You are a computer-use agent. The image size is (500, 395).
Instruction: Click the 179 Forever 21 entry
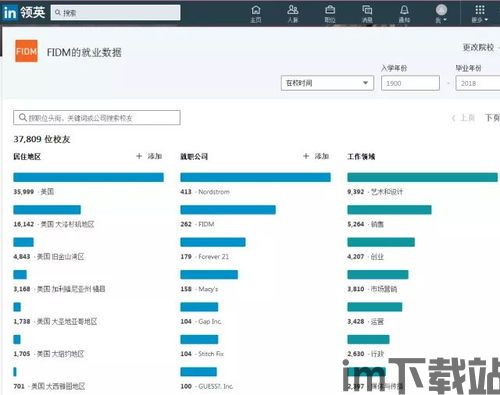205,256
